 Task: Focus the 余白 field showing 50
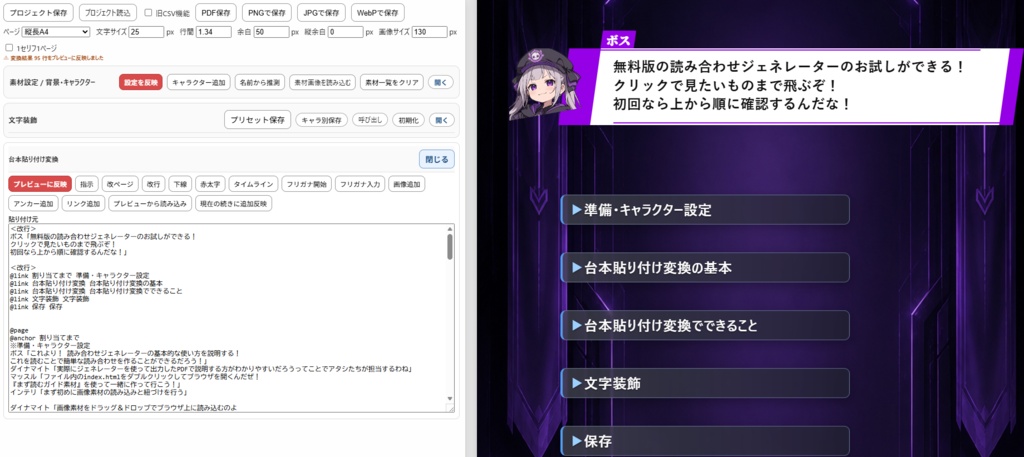click(x=271, y=31)
